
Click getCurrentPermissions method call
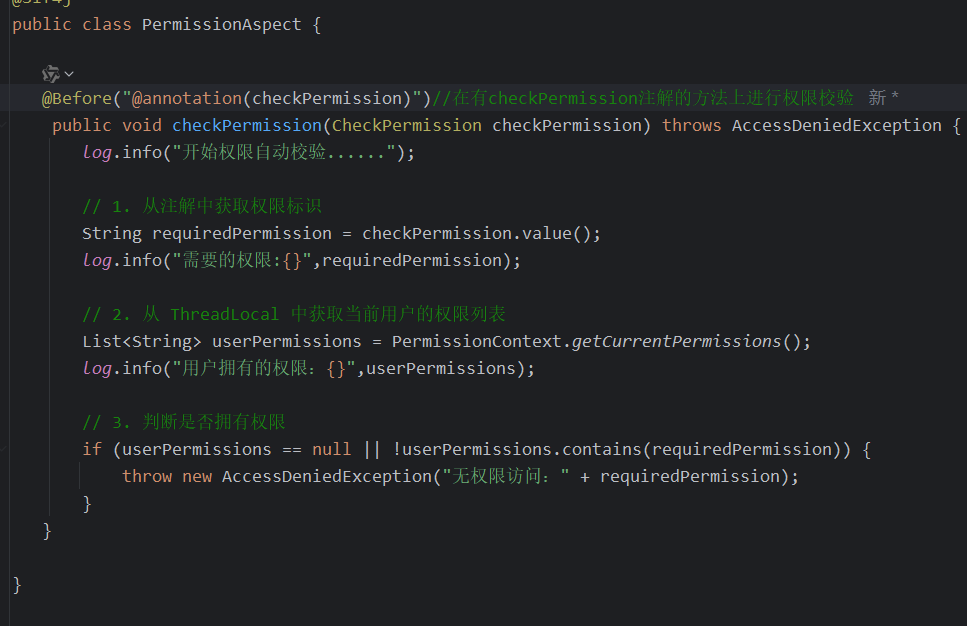click(x=675, y=341)
